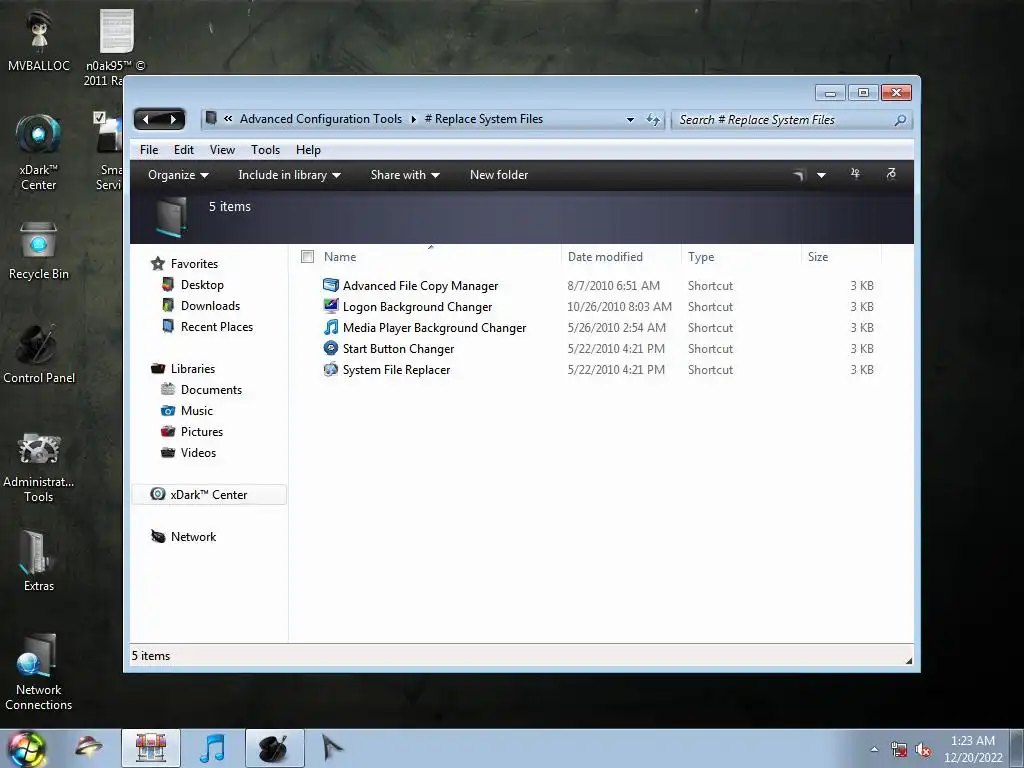Open the view options dropdown arrow
1024x768 pixels.
[x=821, y=175]
